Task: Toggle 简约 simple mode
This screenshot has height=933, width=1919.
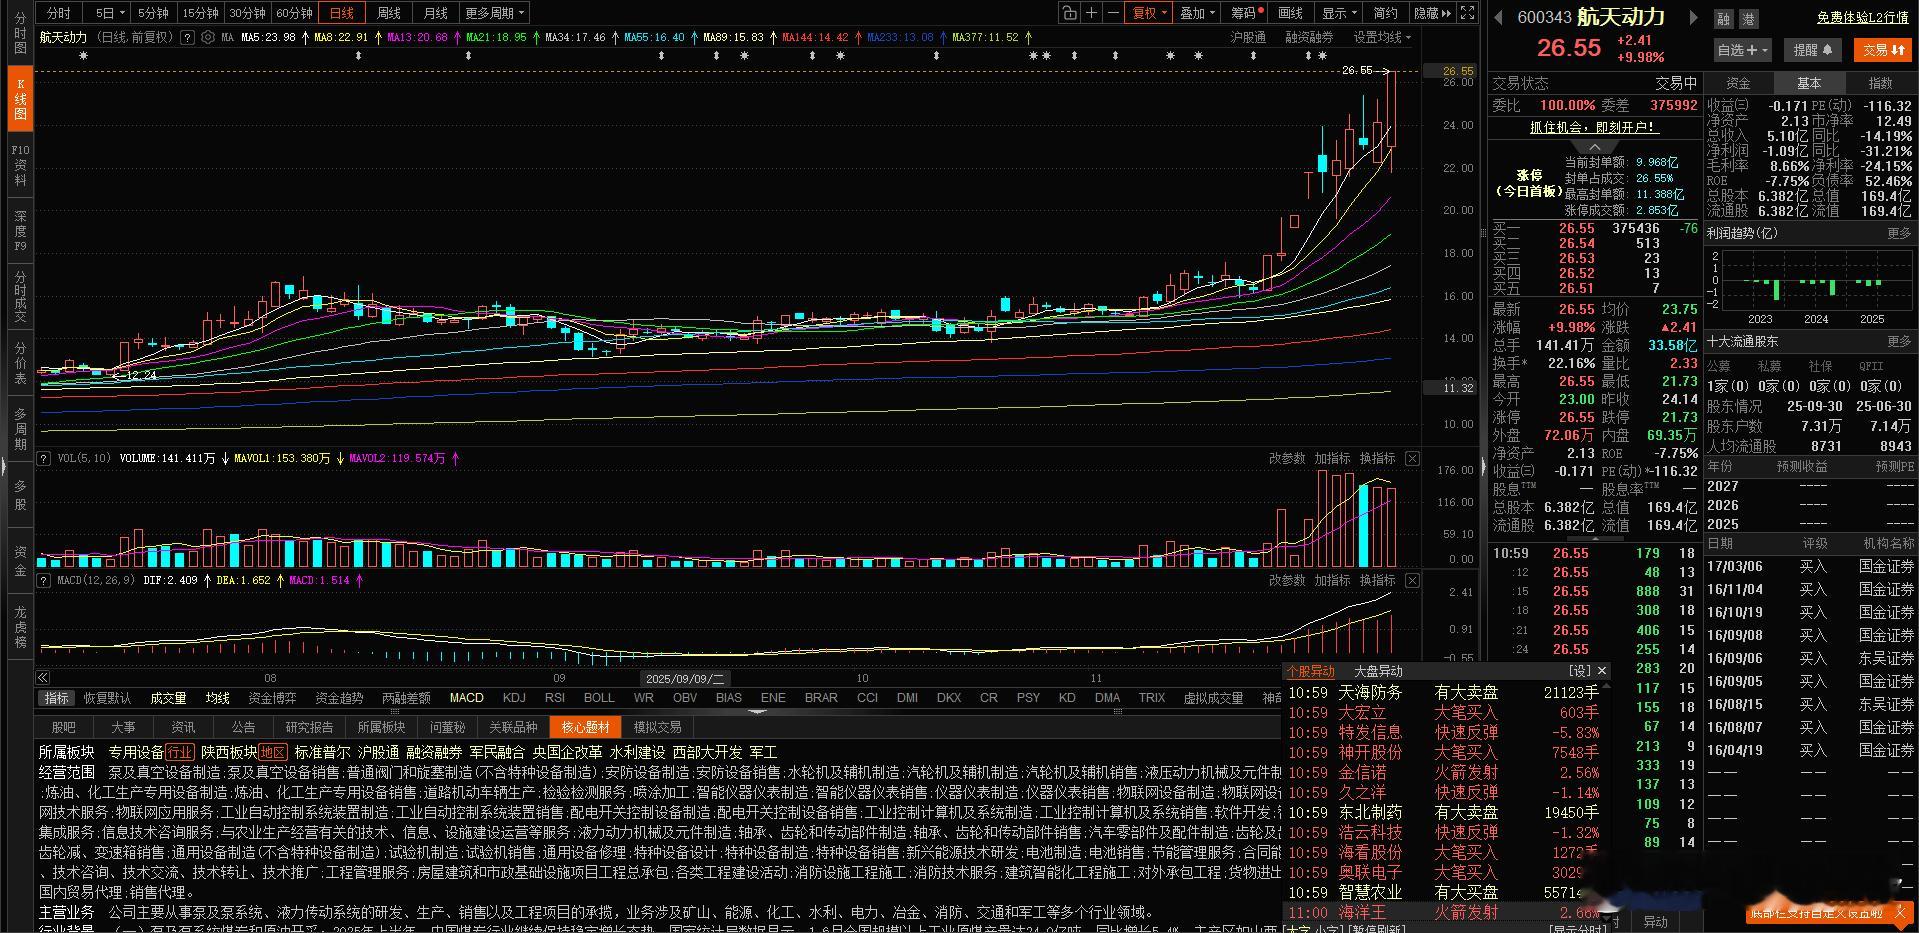Action: (1385, 13)
